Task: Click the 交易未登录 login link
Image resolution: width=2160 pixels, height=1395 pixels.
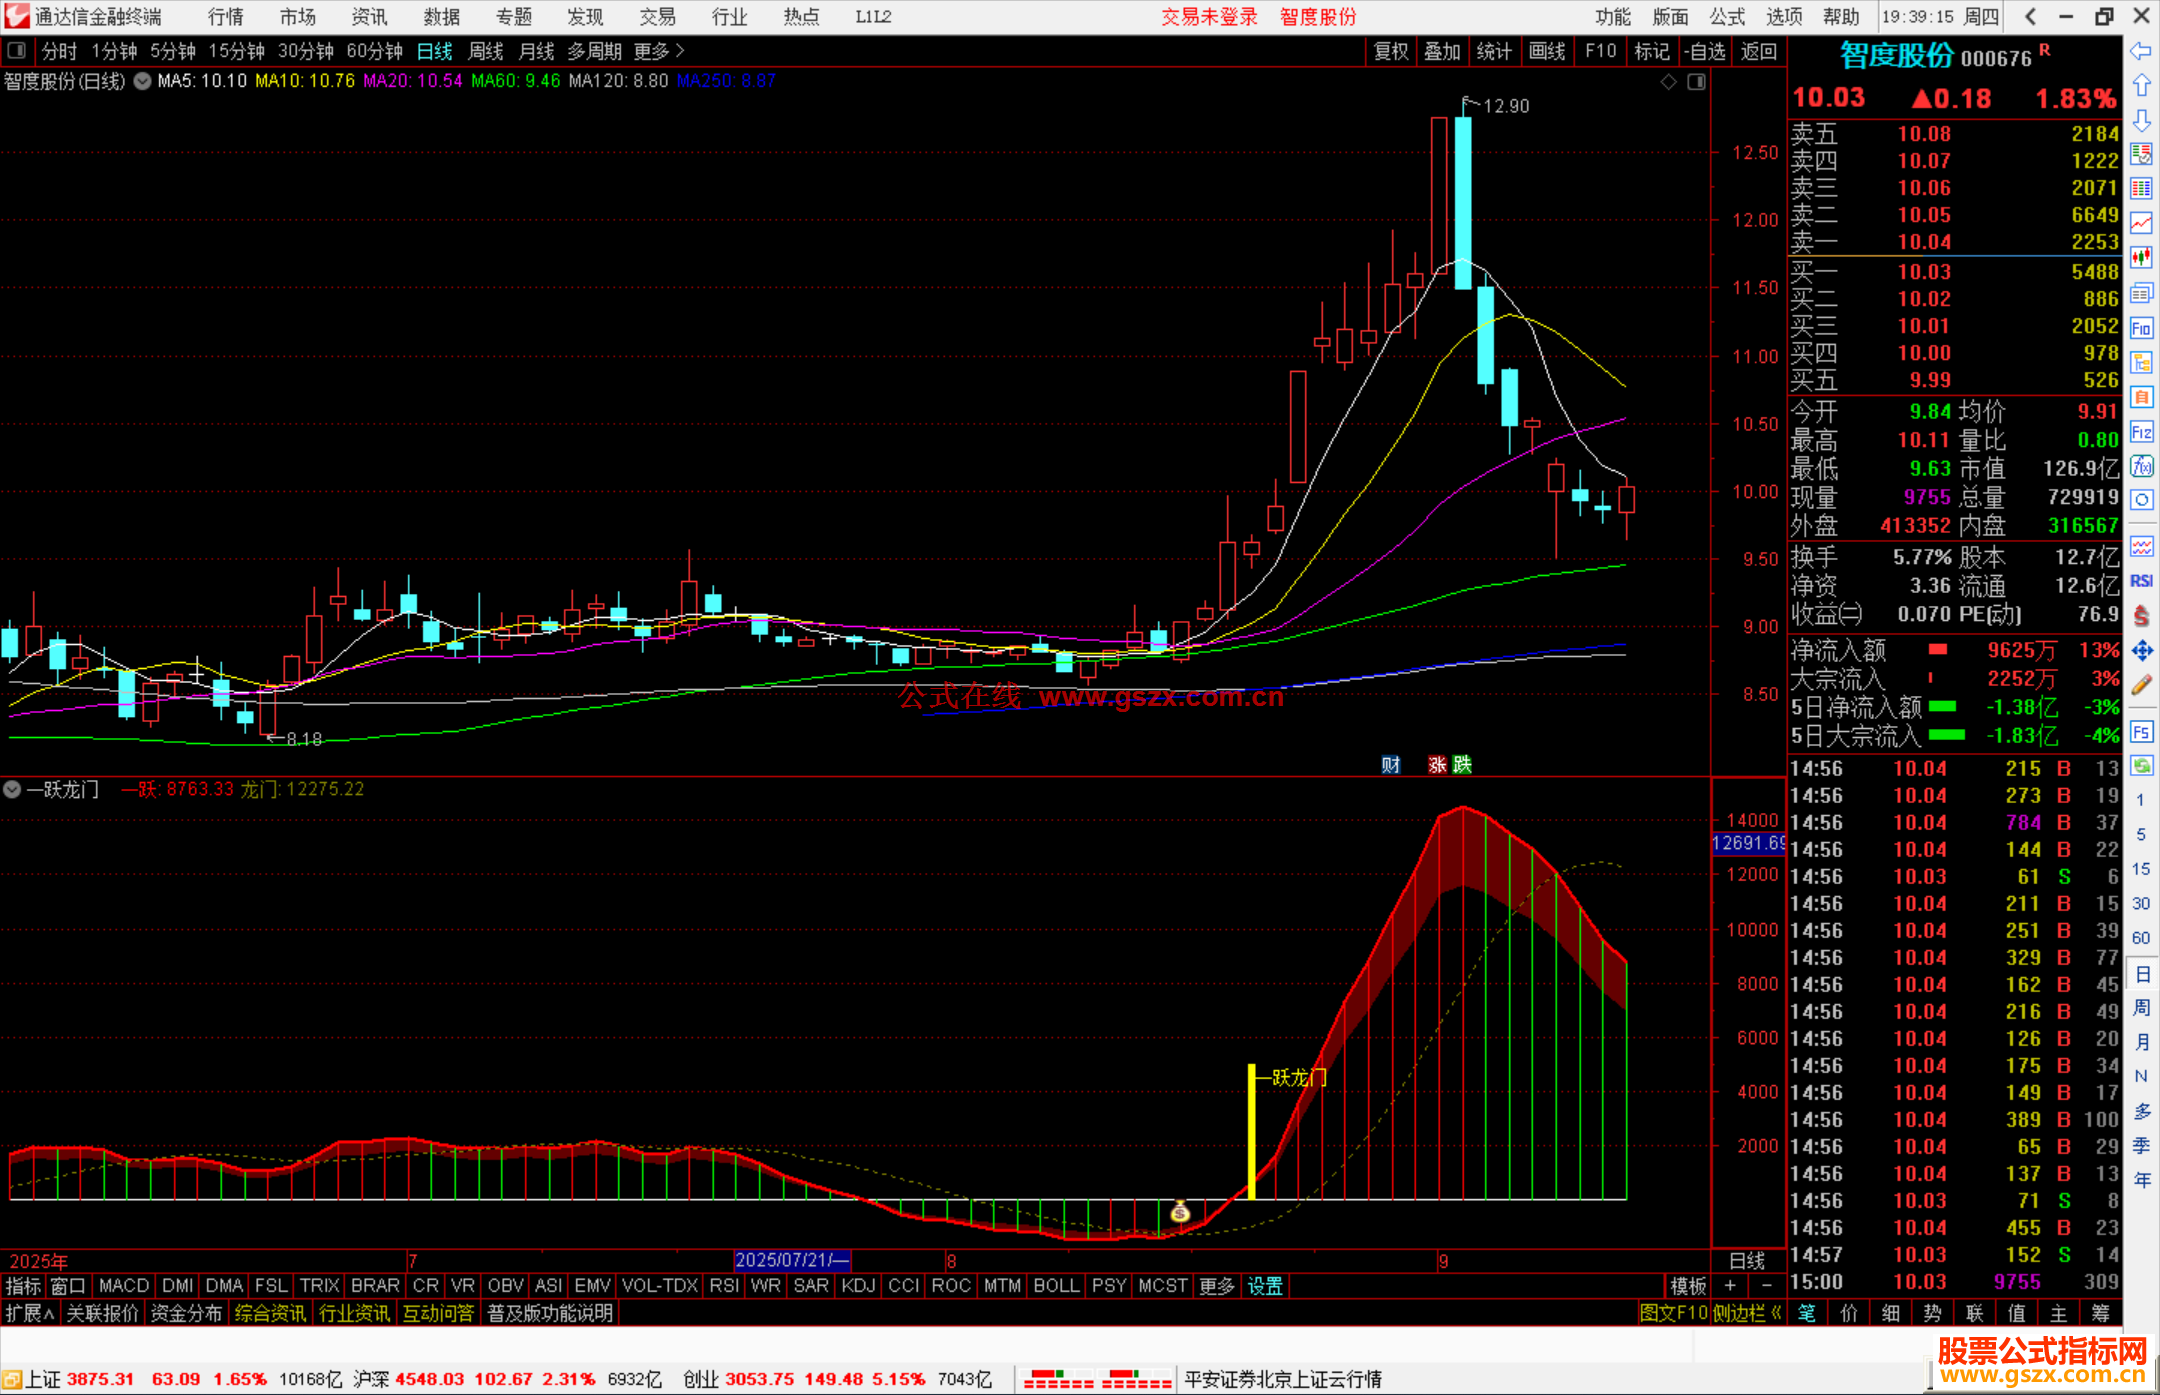Action: 1210,17
